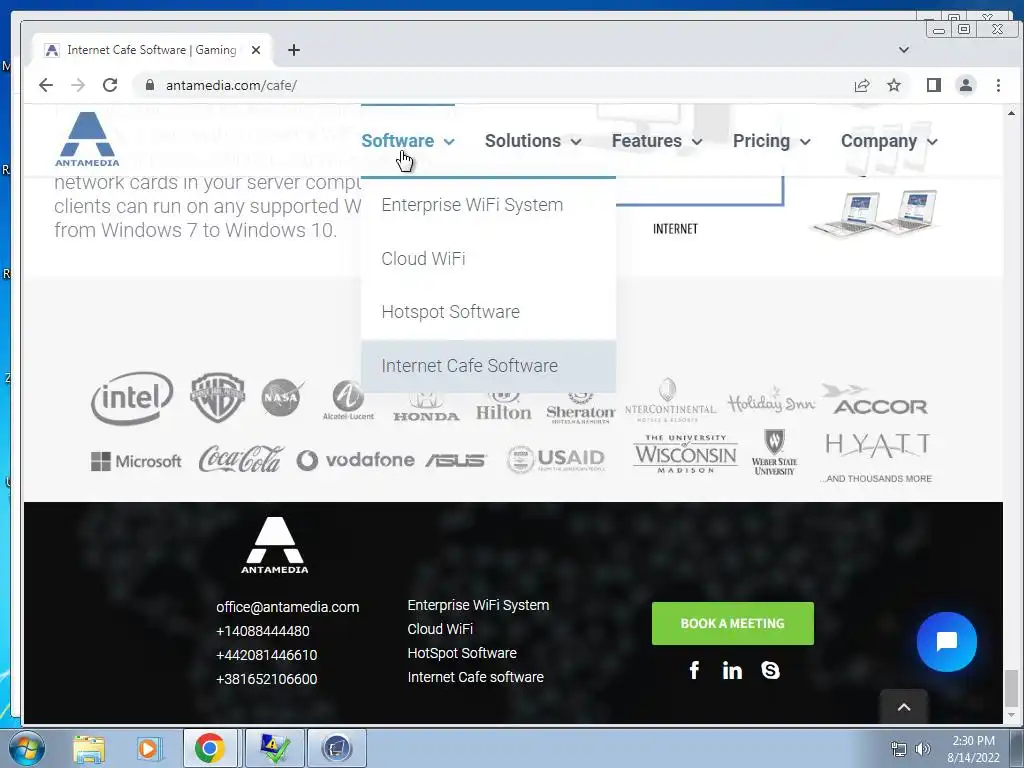
Task: Open footer Internet Cafe software link
Action: (475, 677)
